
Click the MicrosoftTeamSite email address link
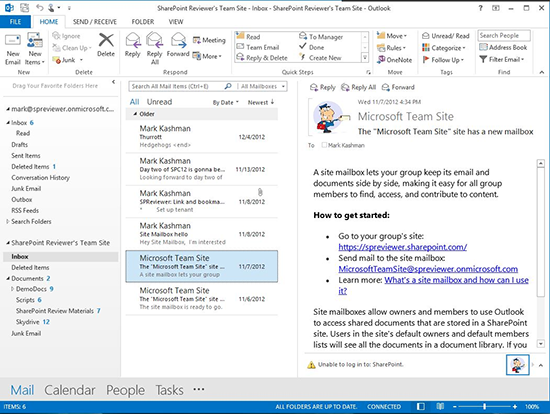coord(428,269)
